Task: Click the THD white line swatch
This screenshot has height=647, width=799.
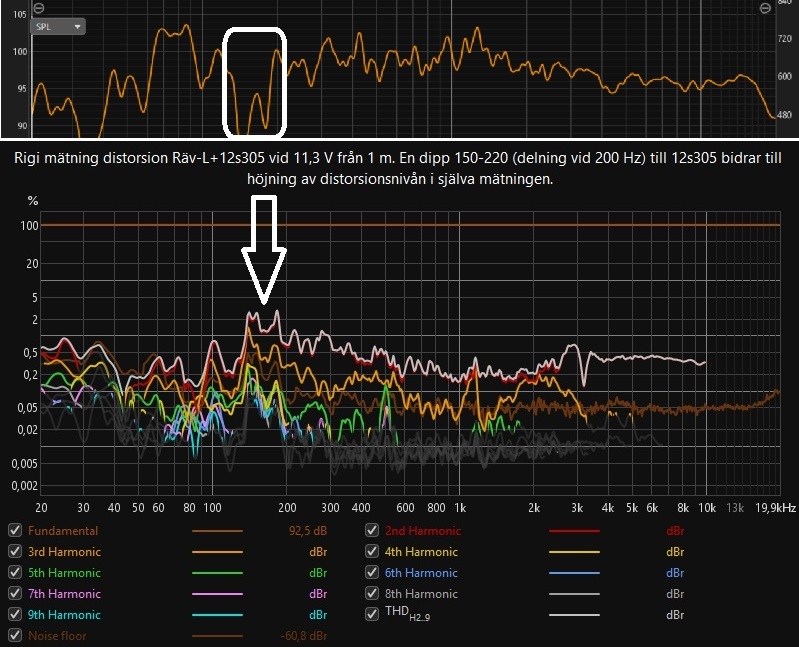Action: pyautogui.click(x=574, y=615)
